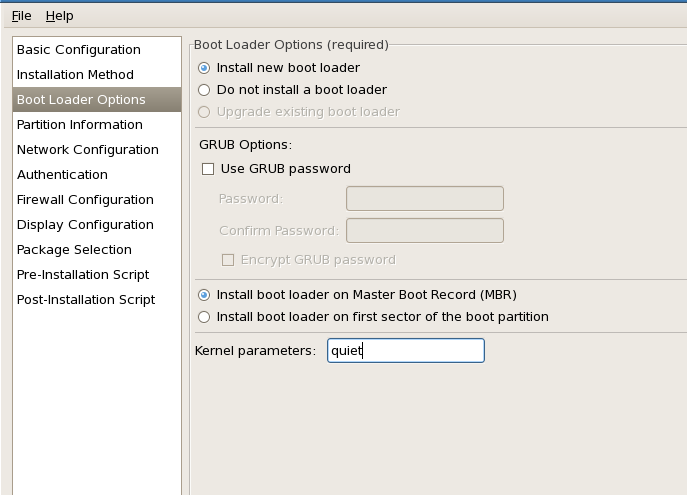Select Boot Loader Options in sidebar
Screen dimensions: 687x495
(81, 100)
